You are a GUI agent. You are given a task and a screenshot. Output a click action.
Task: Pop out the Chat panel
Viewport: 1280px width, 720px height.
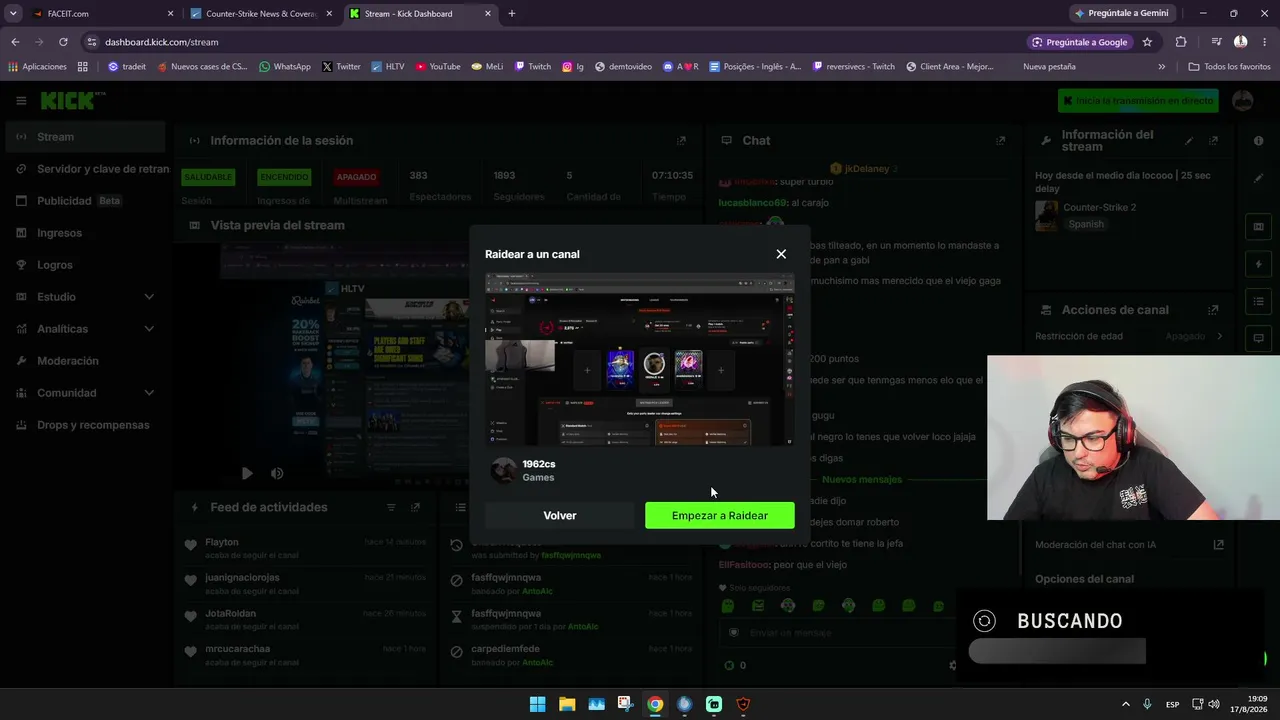click(x=1000, y=141)
